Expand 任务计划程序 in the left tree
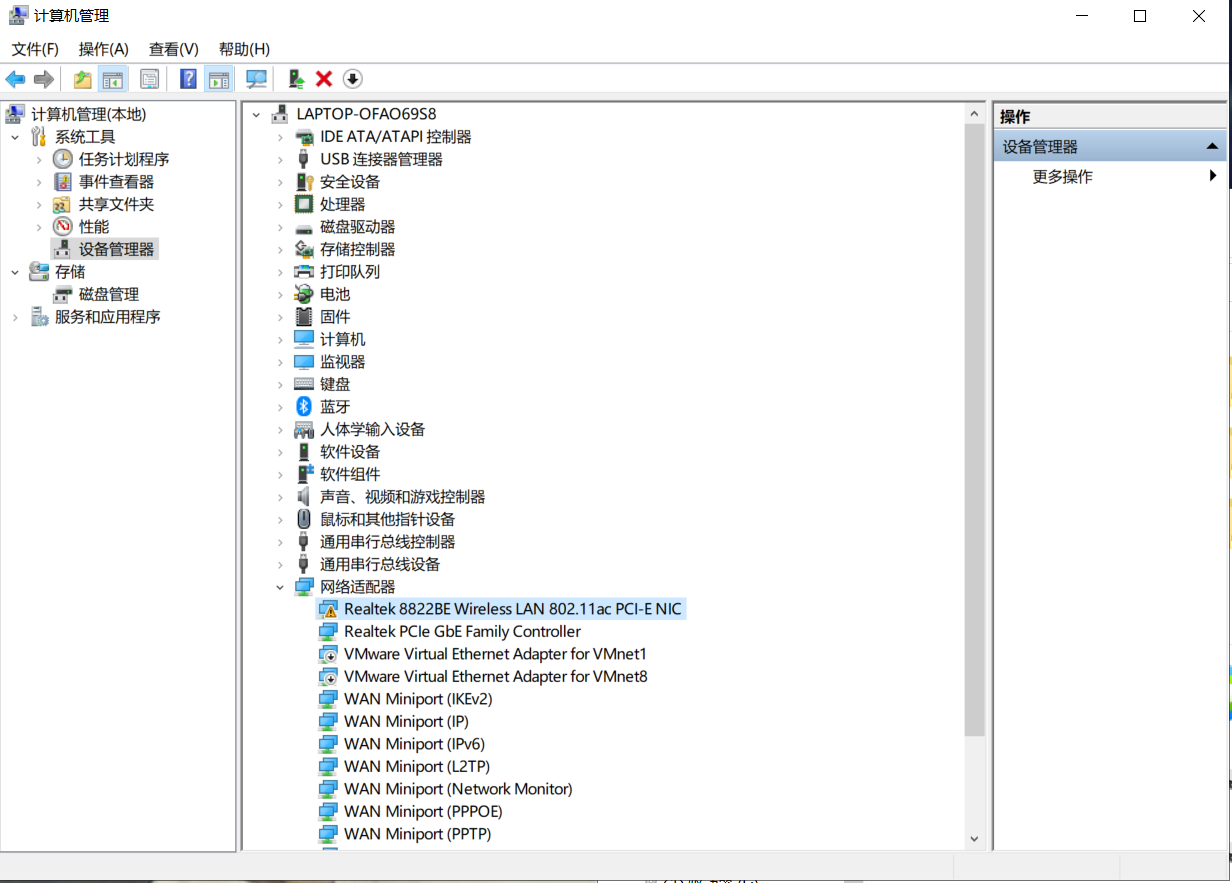The image size is (1232, 883). [39, 159]
